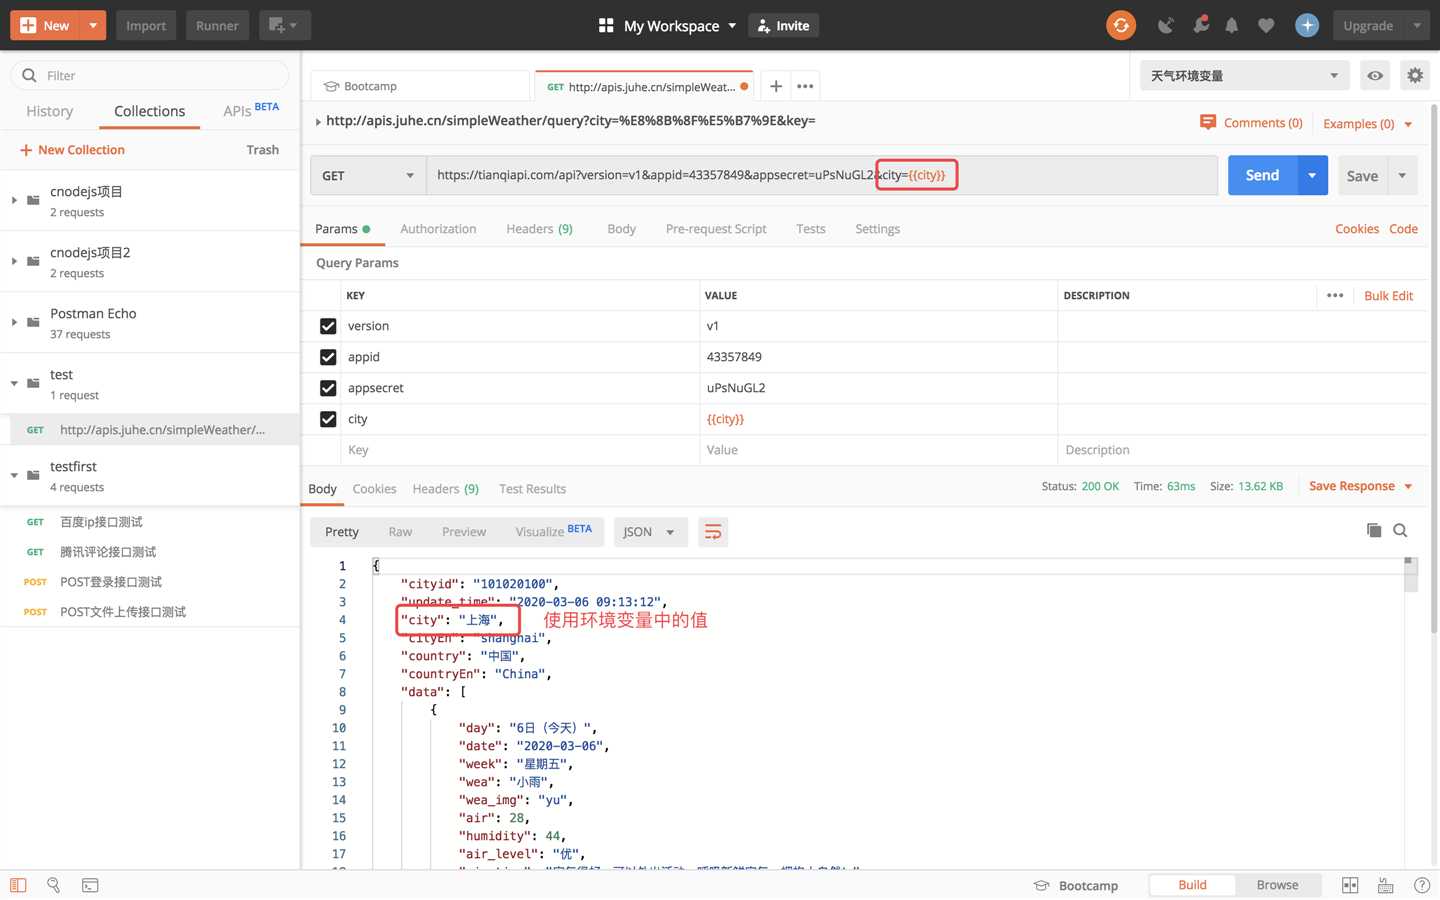Create a New Collection
The image size is (1440, 900).
[72, 150]
